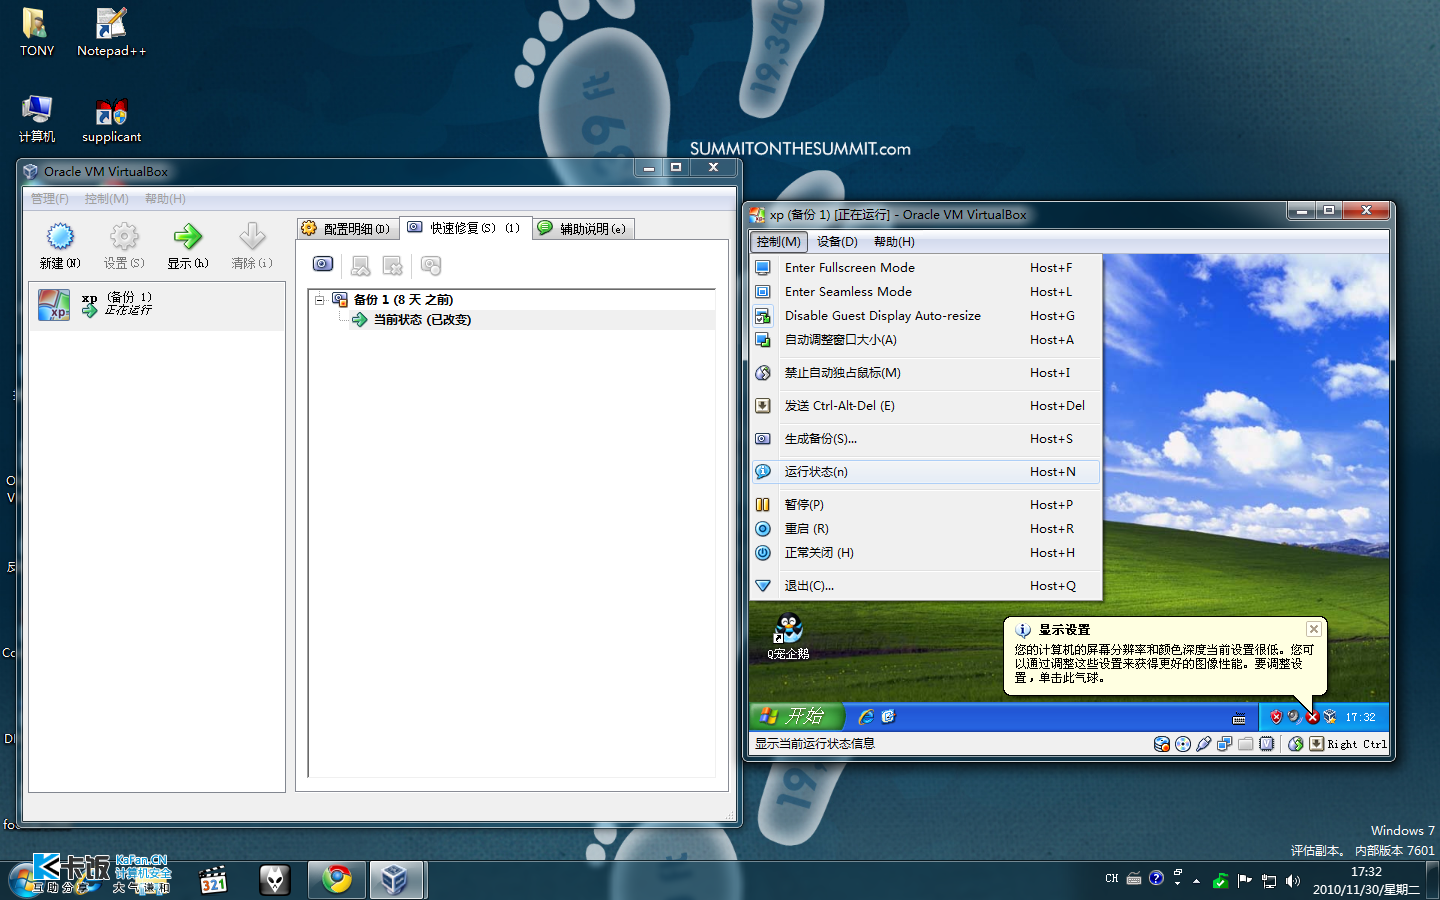Click the foobar2000 alien taskbar icon
The image size is (1440, 900).
(274, 880)
